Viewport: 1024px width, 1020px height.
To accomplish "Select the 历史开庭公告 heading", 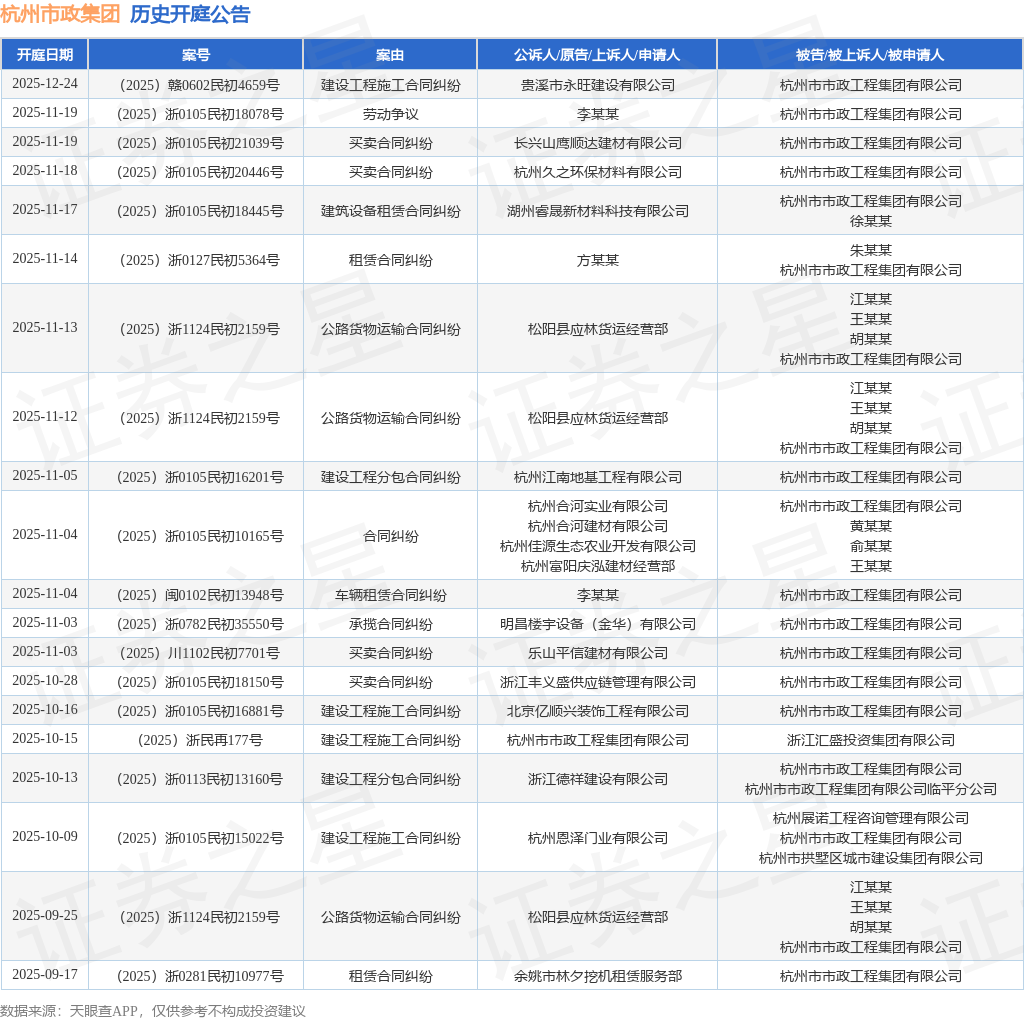I will (190, 14).
